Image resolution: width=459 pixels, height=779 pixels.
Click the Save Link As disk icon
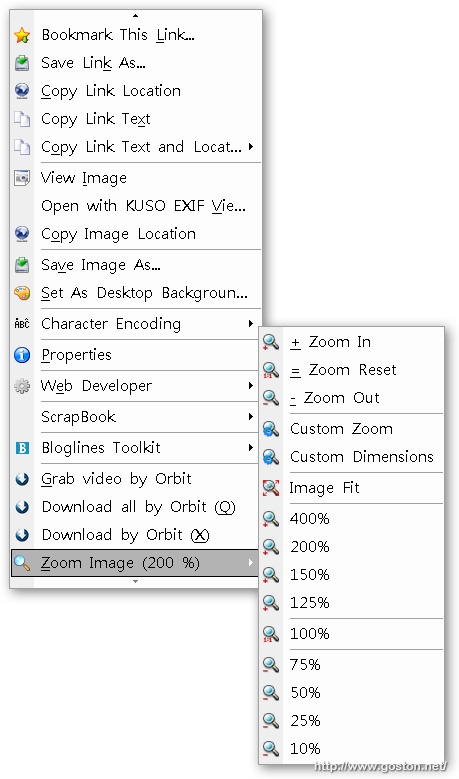[22, 63]
